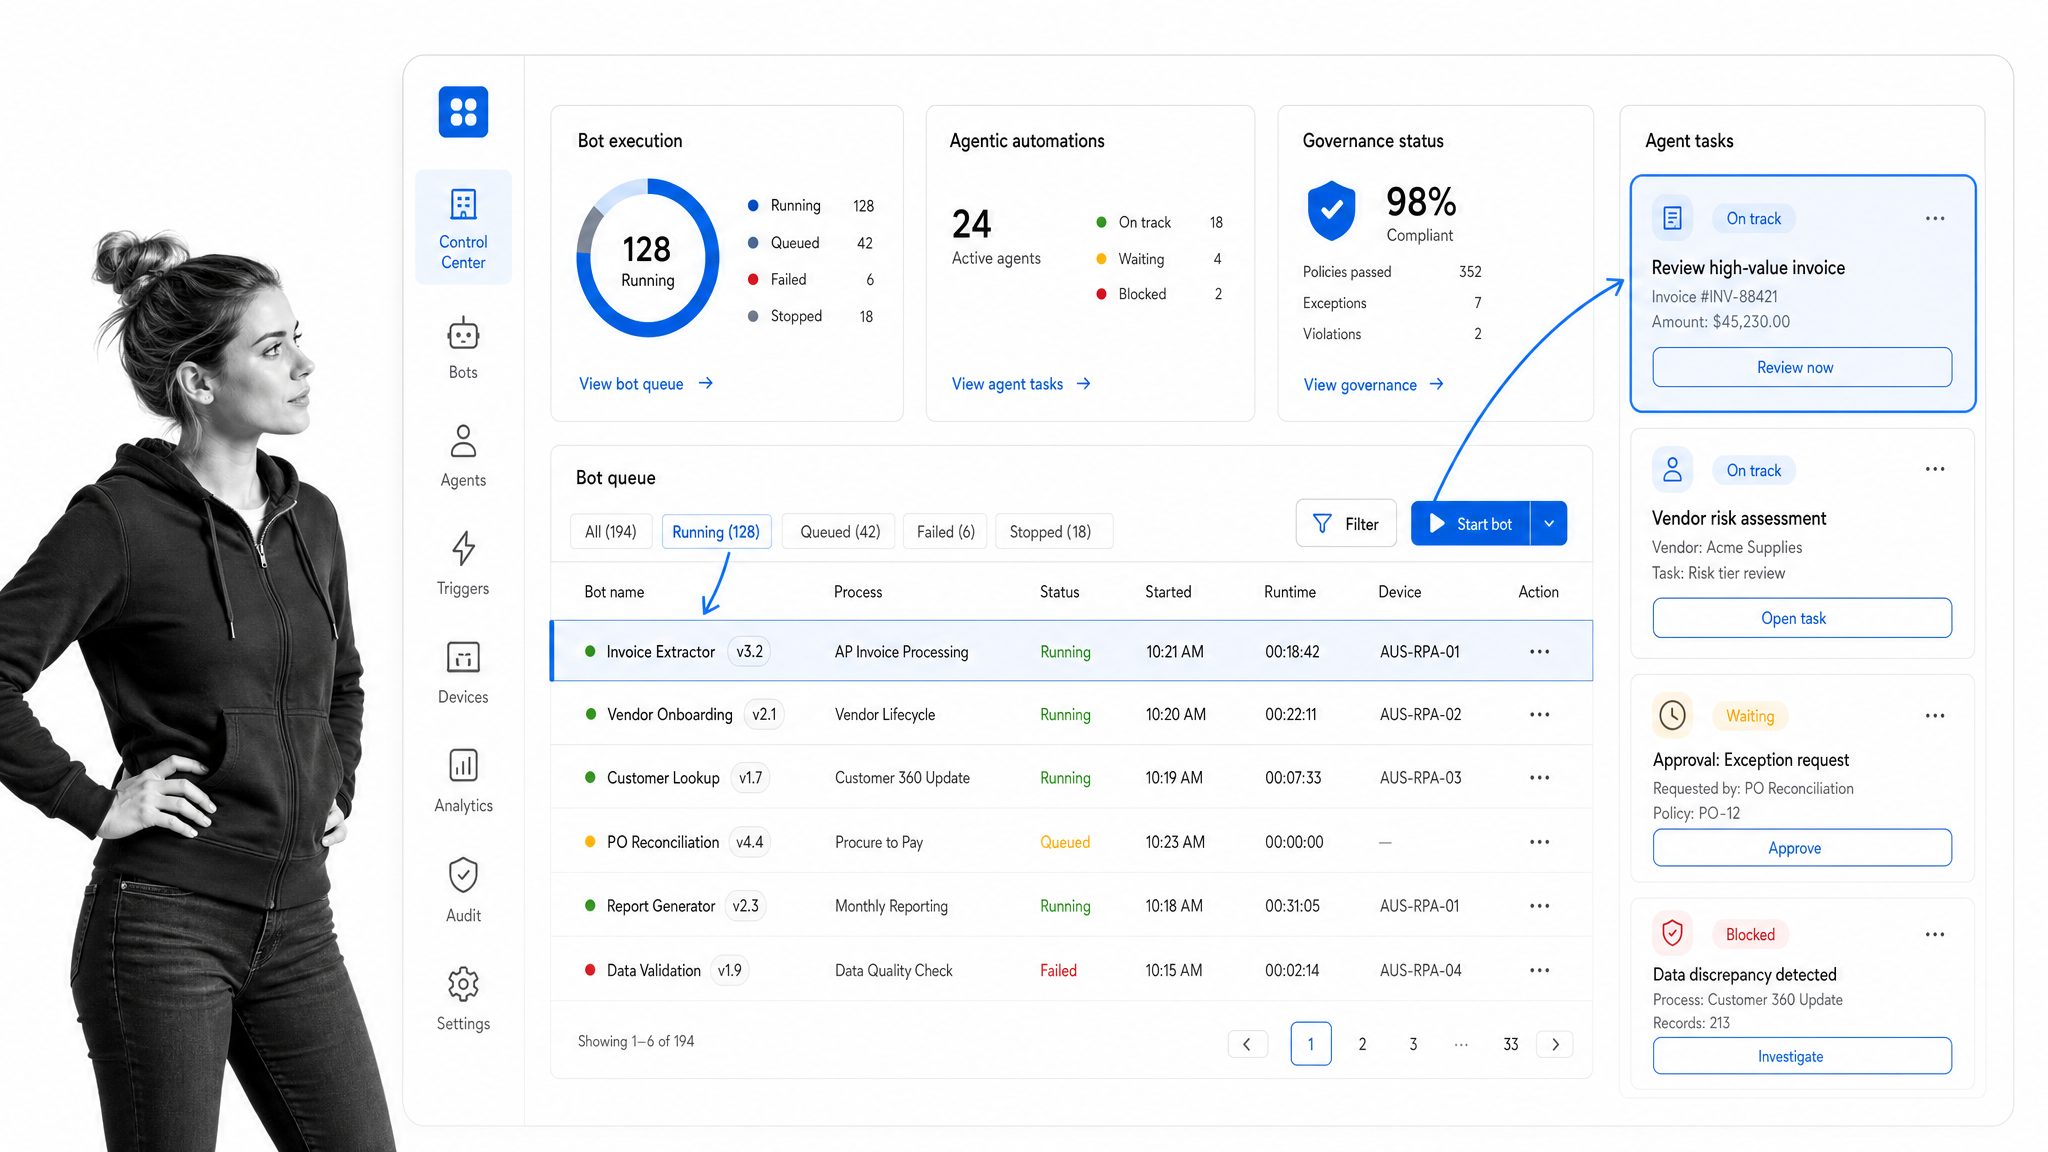Click the Governance compliance shield icon
This screenshot has width=2048, height=1152.
[1331, 211]
